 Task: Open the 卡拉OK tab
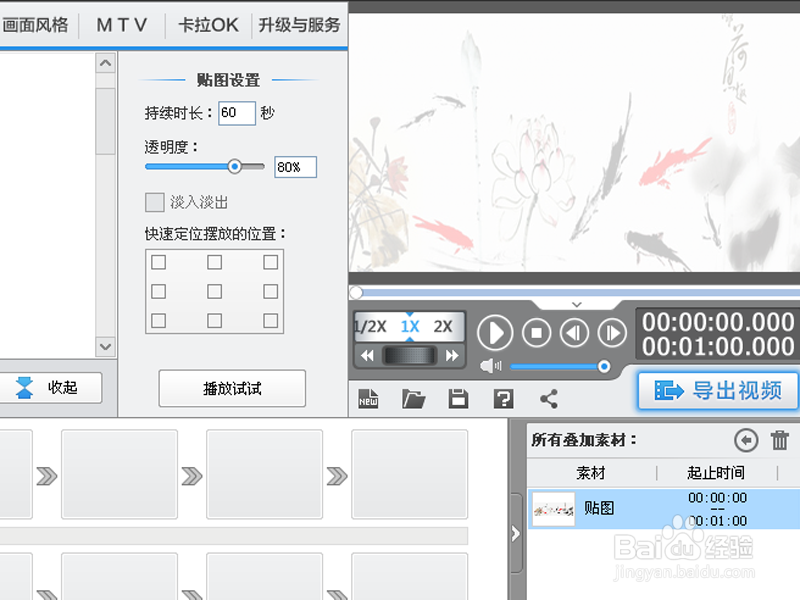(x=208, y=25)
